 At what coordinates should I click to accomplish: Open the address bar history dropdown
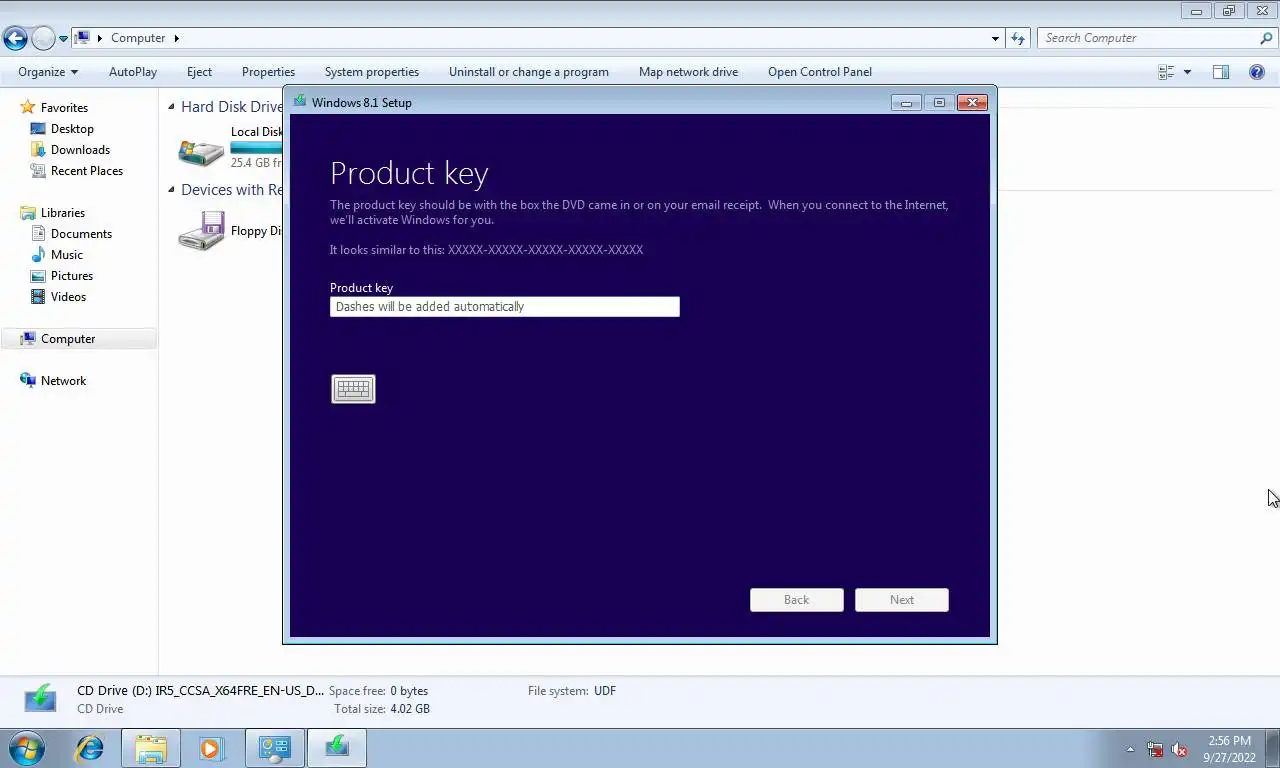995,39
